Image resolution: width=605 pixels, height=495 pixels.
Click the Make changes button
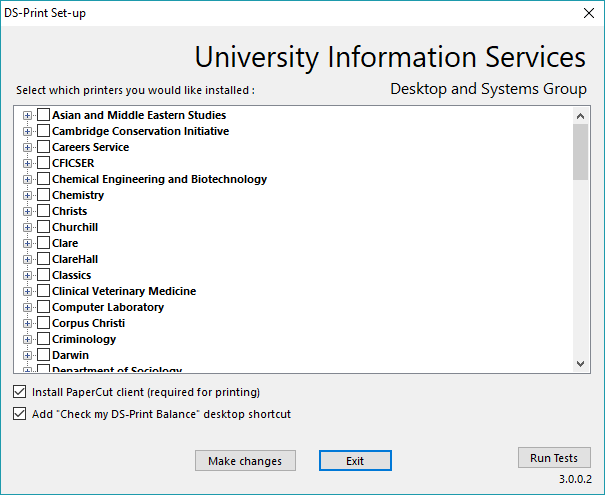click(x=245, y=461)
